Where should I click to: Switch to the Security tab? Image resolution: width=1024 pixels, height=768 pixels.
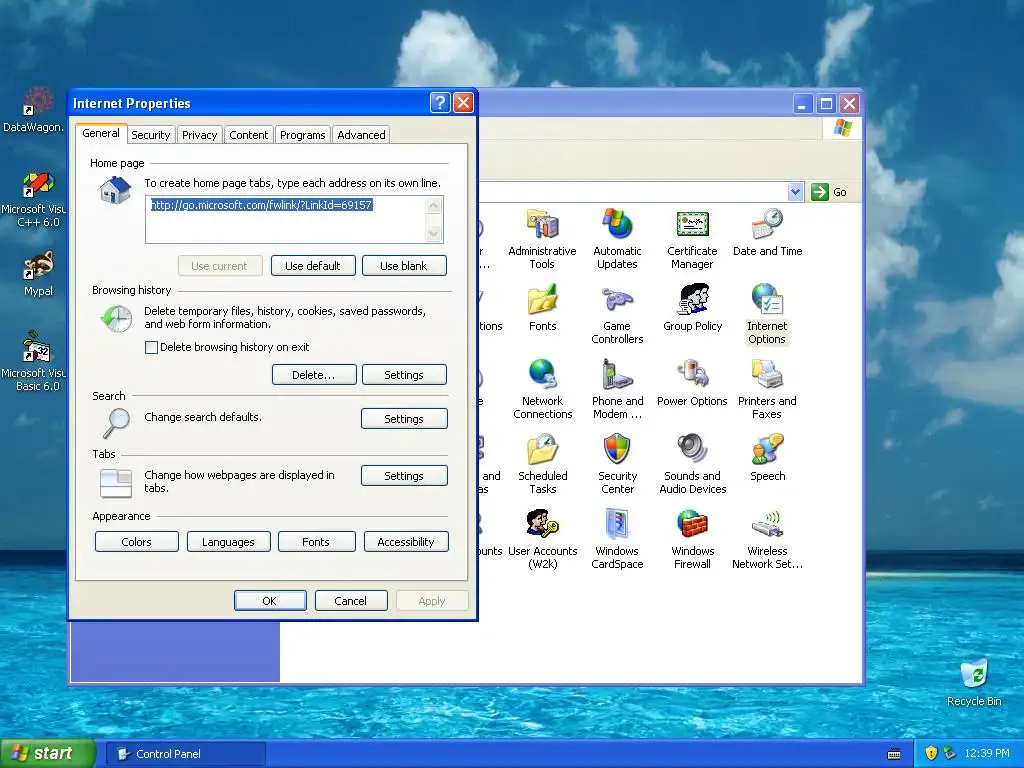pyautogui.click(x=151, y=135)
